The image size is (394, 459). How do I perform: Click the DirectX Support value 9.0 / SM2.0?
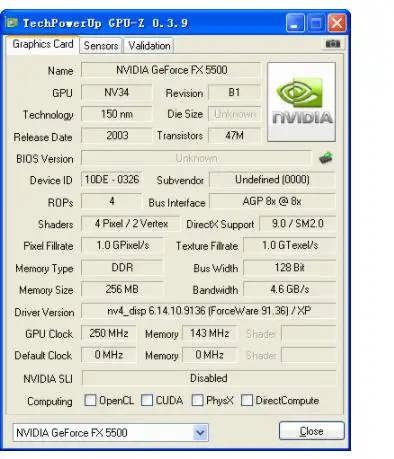[x=297, y=223]
